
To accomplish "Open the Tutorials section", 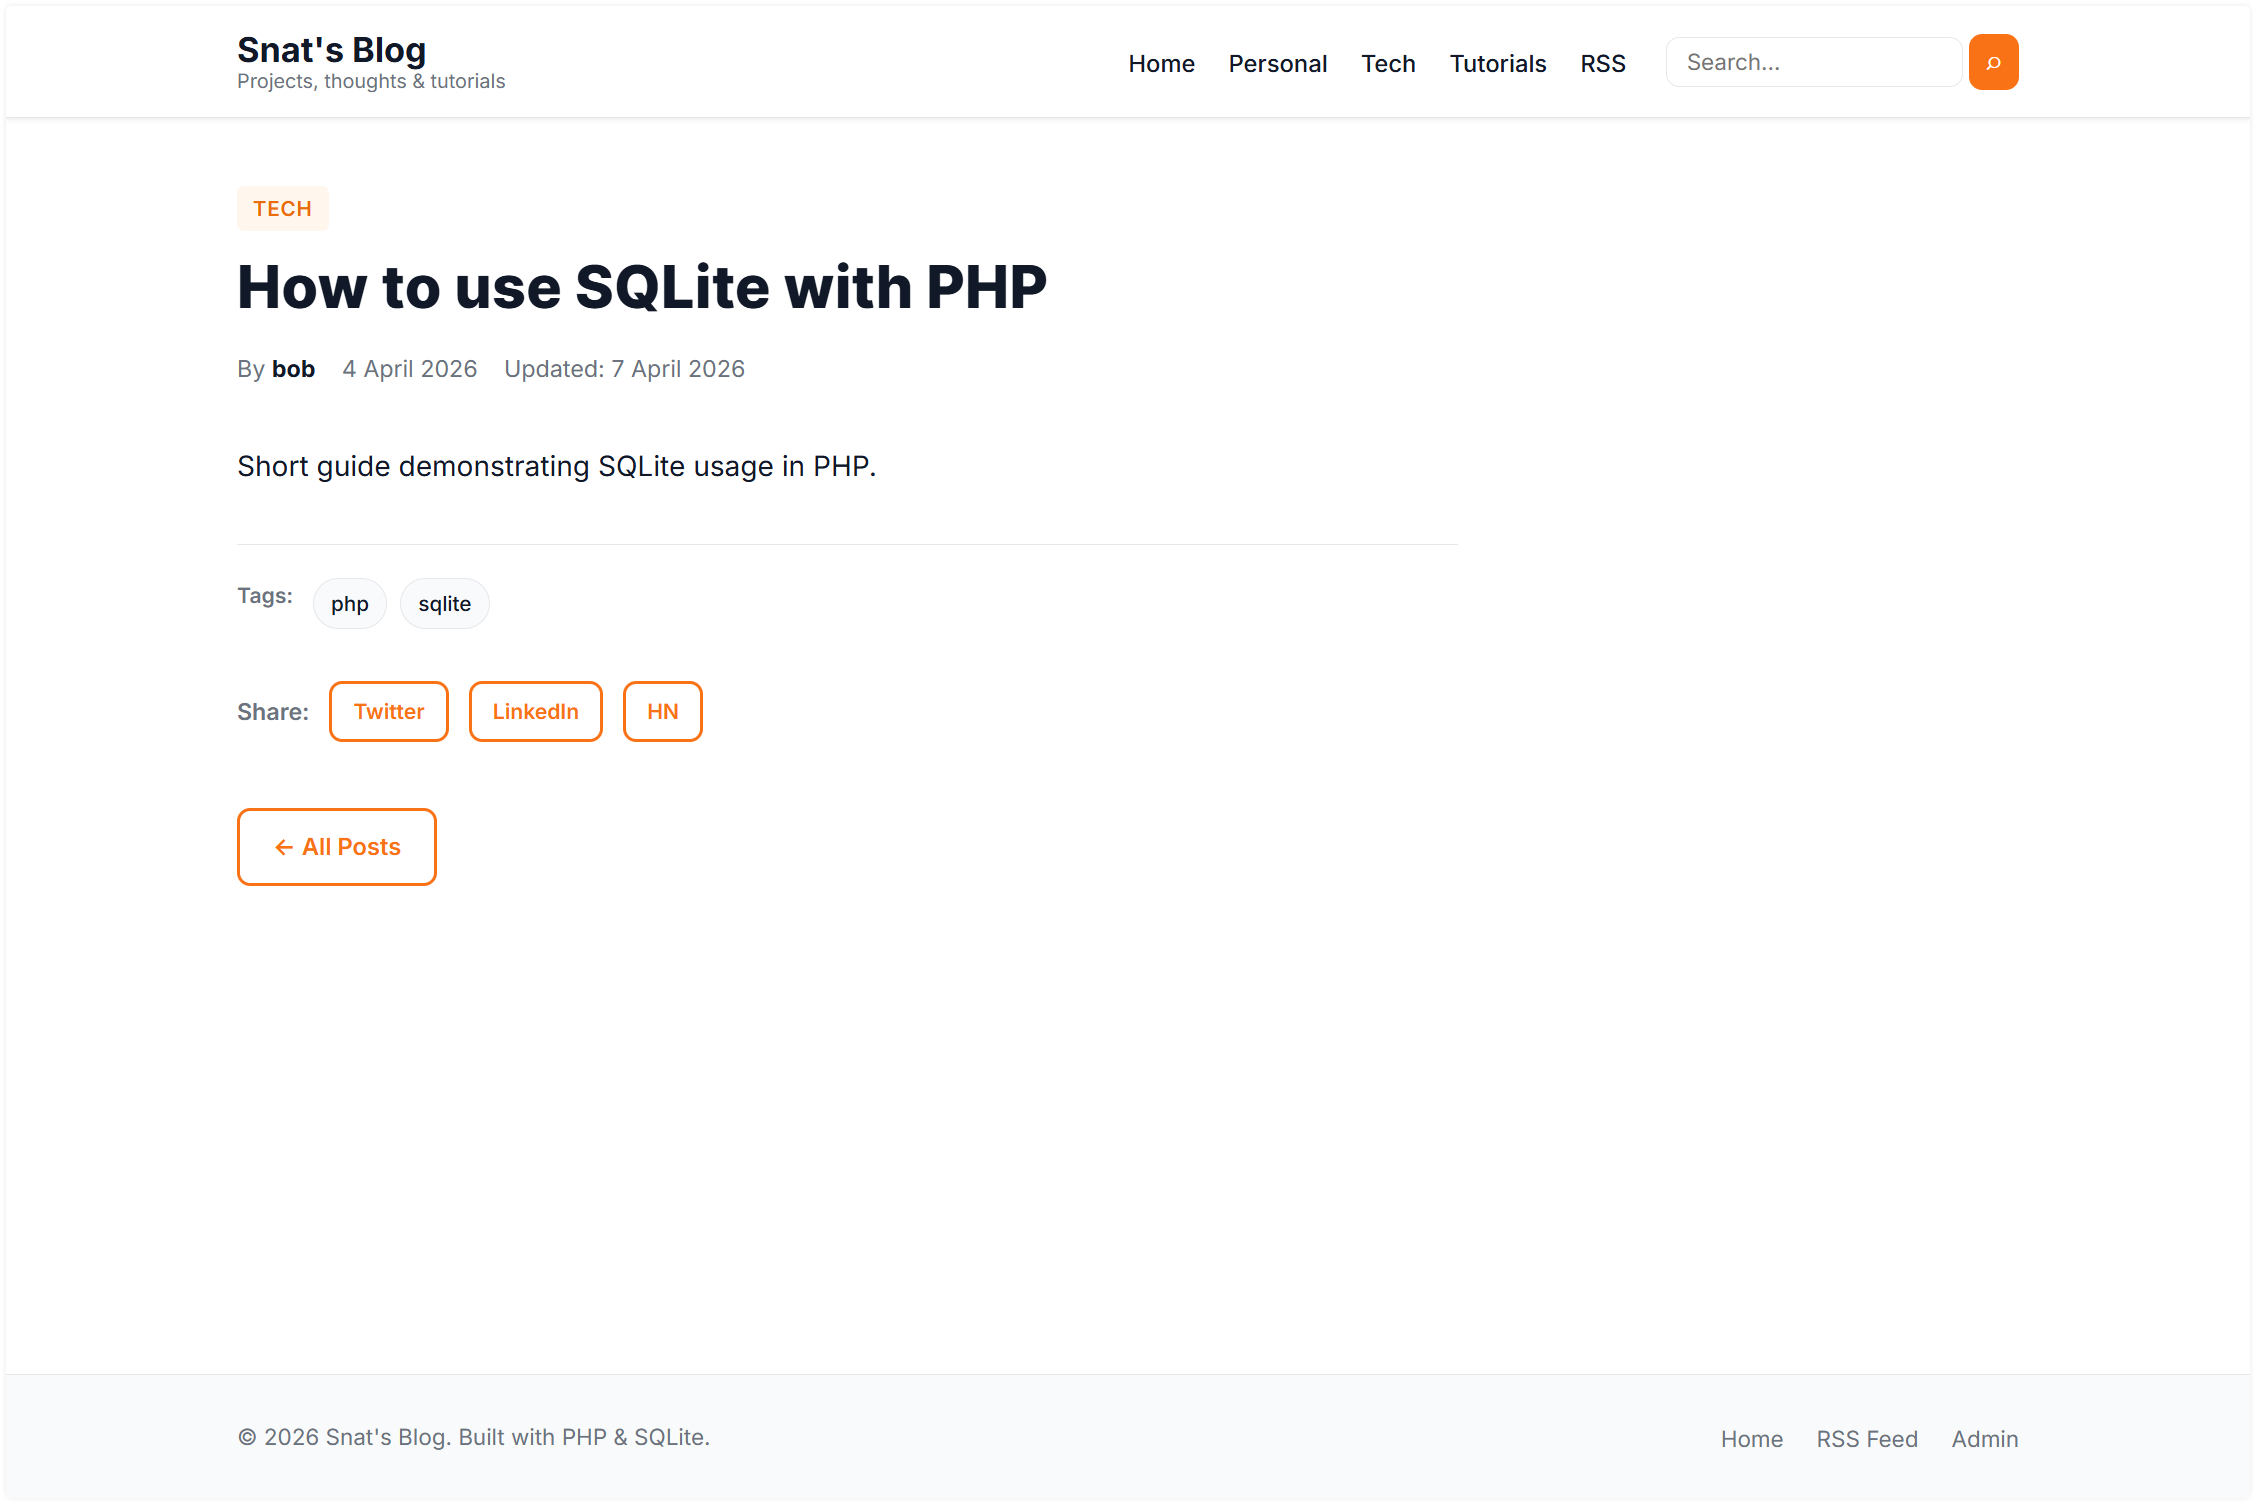I will coord(1497,62).
